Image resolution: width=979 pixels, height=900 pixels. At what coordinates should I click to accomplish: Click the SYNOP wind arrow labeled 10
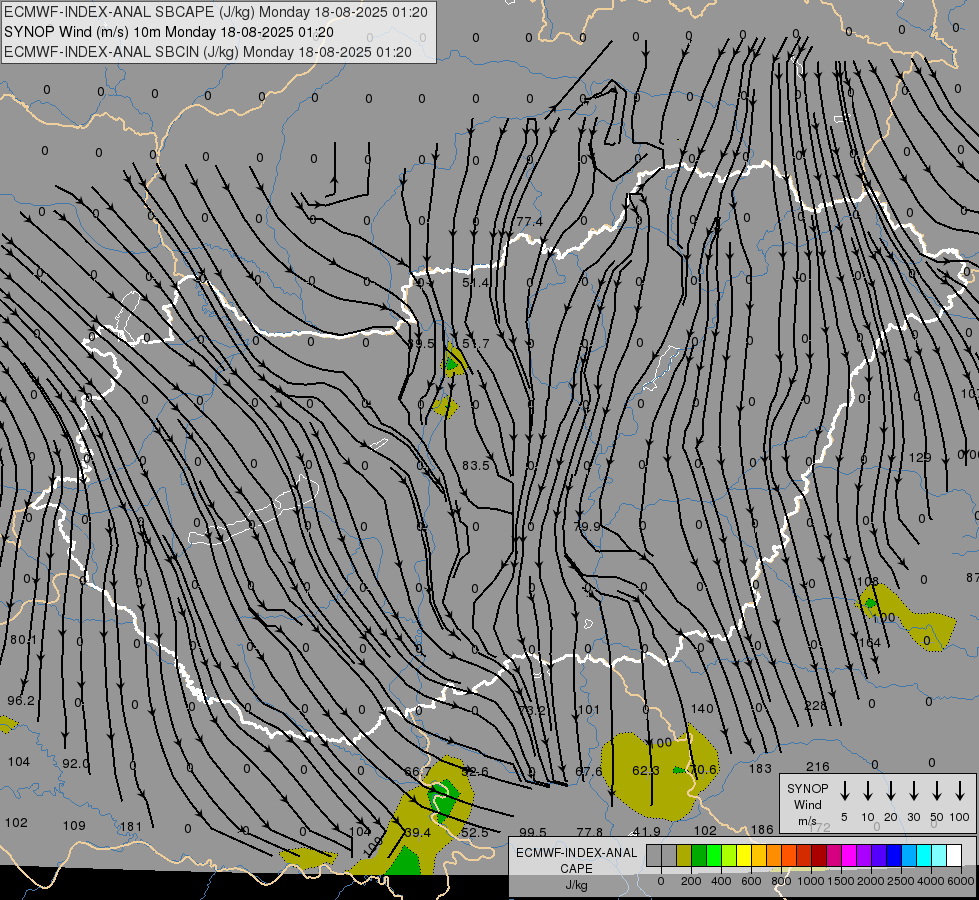(868, 791)
